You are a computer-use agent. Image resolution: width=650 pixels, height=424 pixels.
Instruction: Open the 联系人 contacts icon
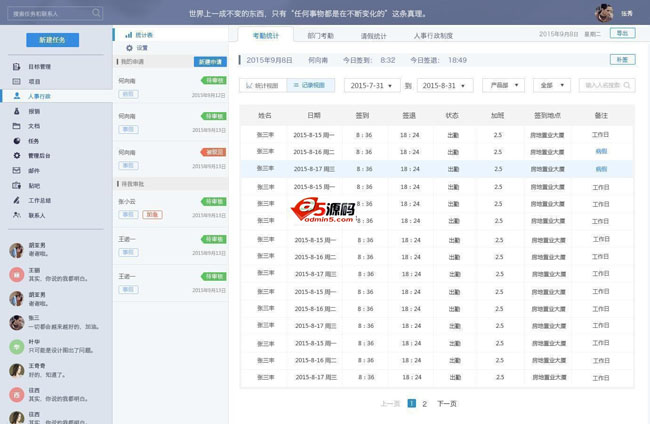point(17,215)
